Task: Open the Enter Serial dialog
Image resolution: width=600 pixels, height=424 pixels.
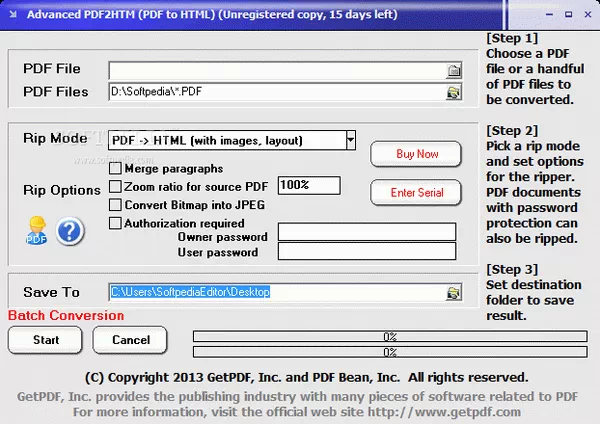Action: coord(416,192)
